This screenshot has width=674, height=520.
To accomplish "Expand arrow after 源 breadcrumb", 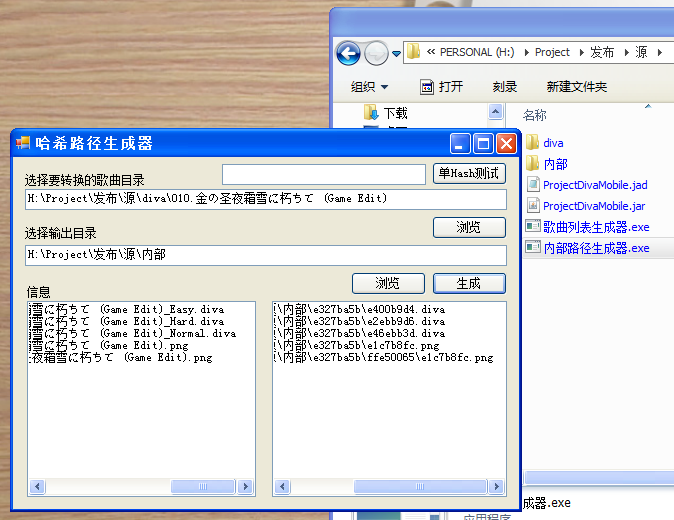I will click(x=659, y=52).
